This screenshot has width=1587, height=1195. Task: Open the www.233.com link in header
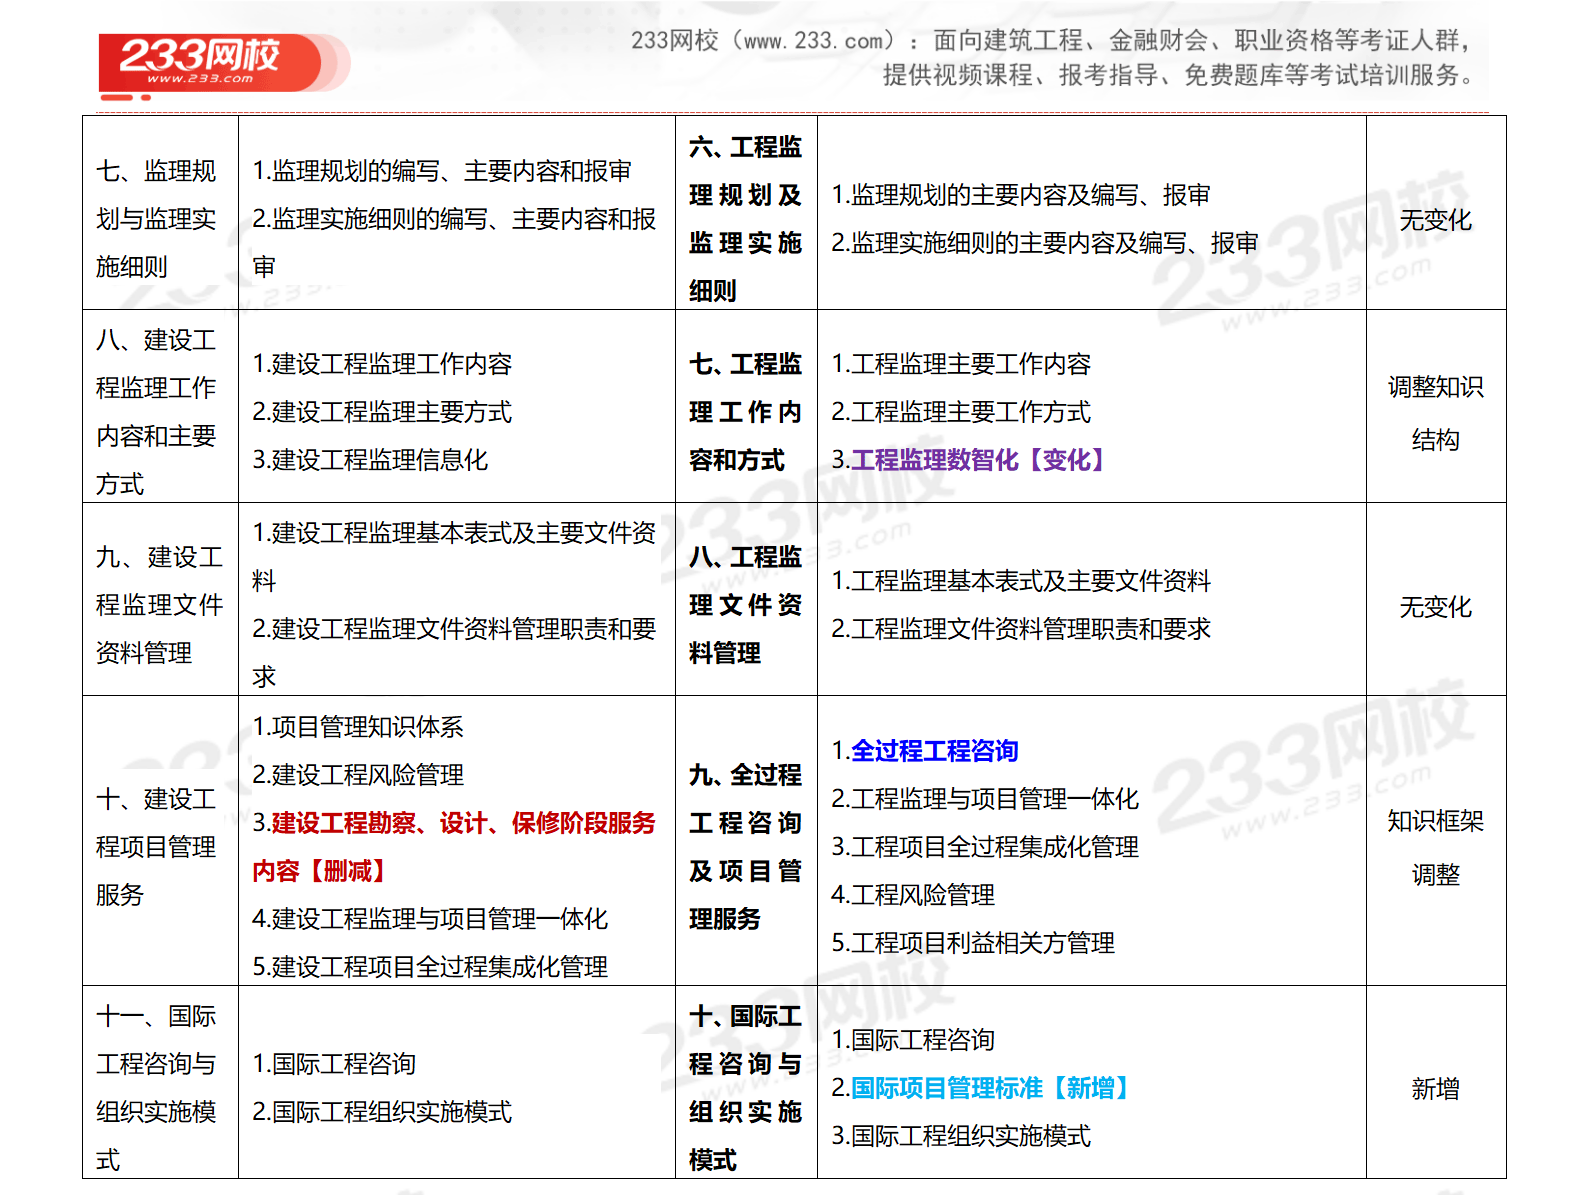click(x=814, y=41)
